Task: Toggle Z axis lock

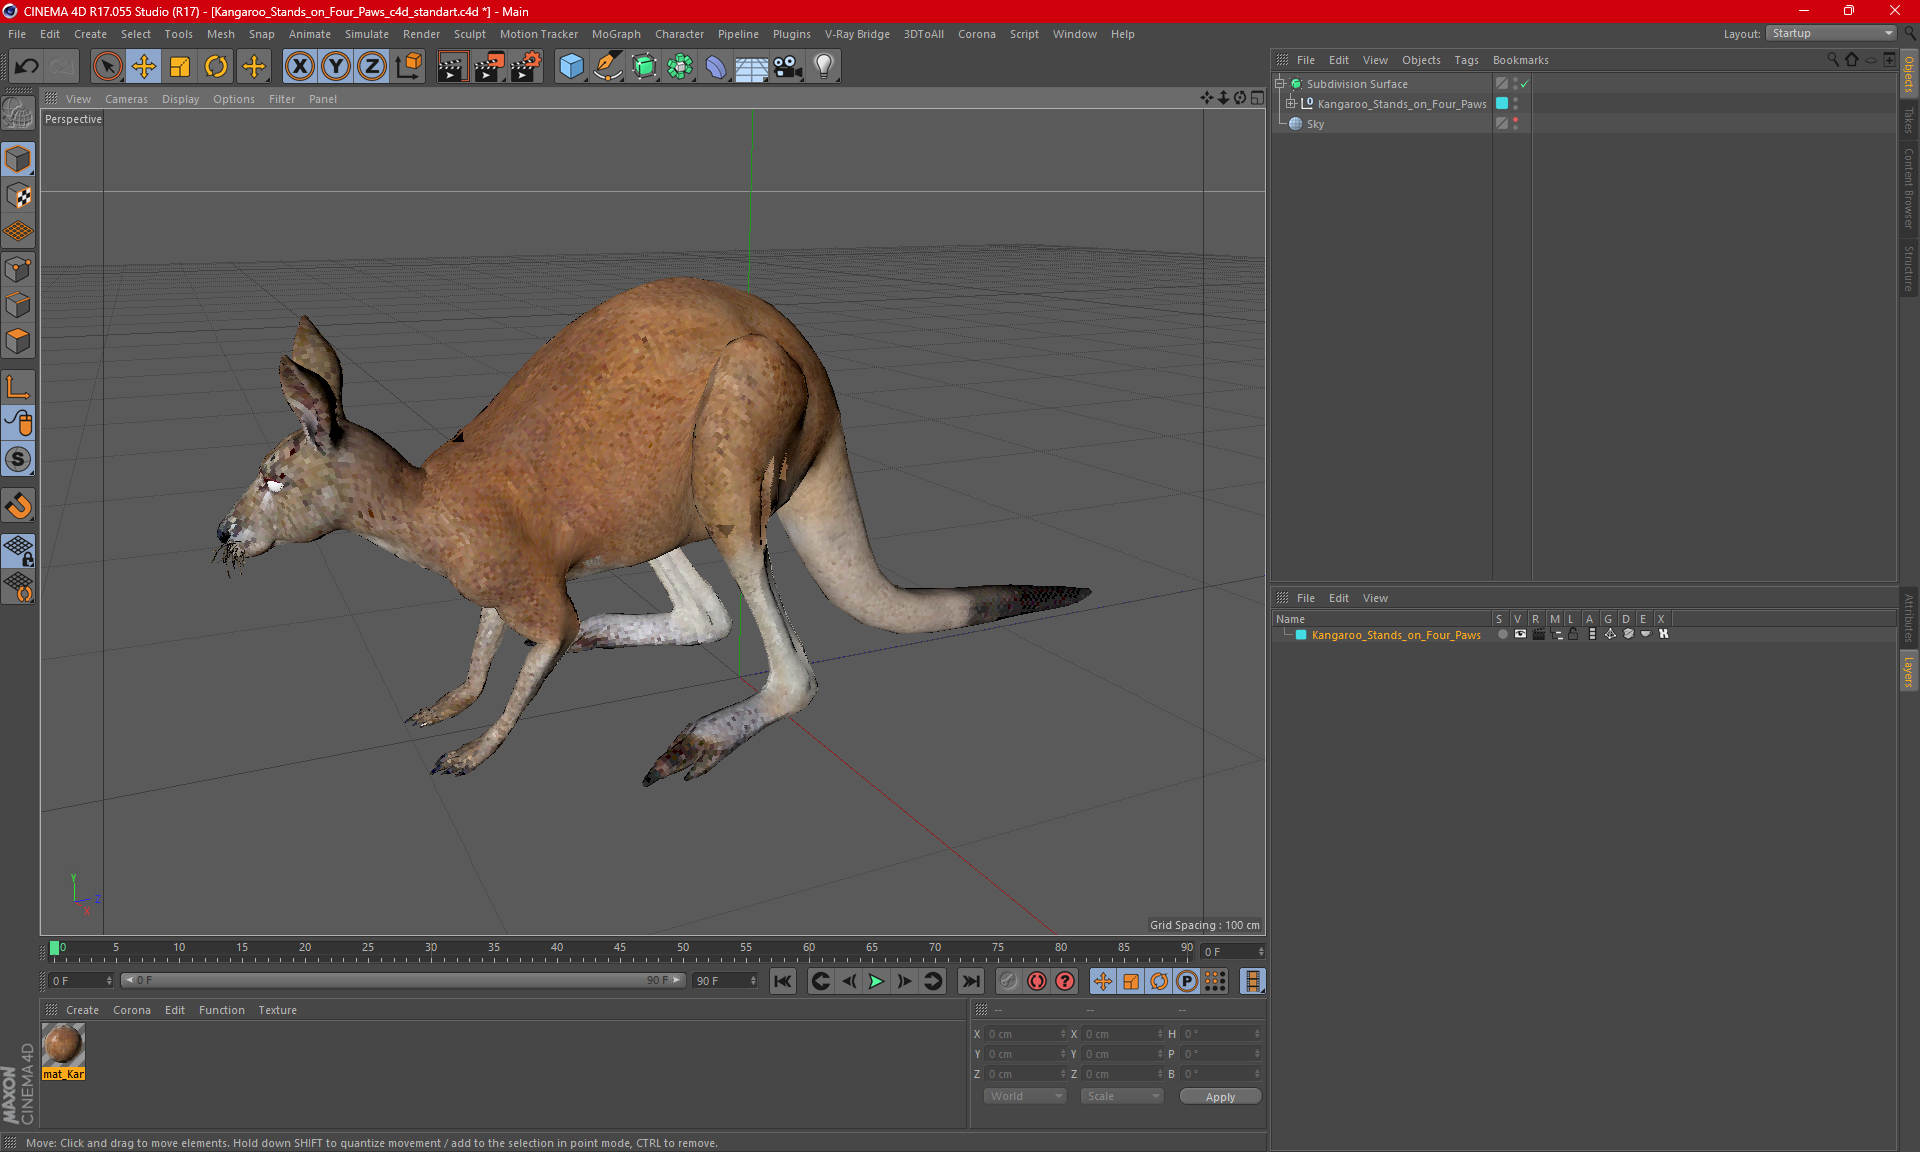Action: pos(371,67)
